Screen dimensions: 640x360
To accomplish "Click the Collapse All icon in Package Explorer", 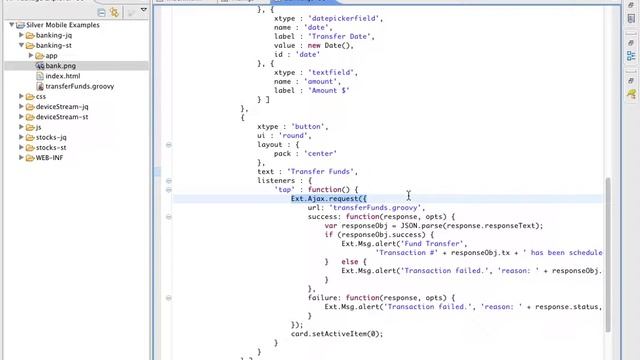I will coord(101,13).
